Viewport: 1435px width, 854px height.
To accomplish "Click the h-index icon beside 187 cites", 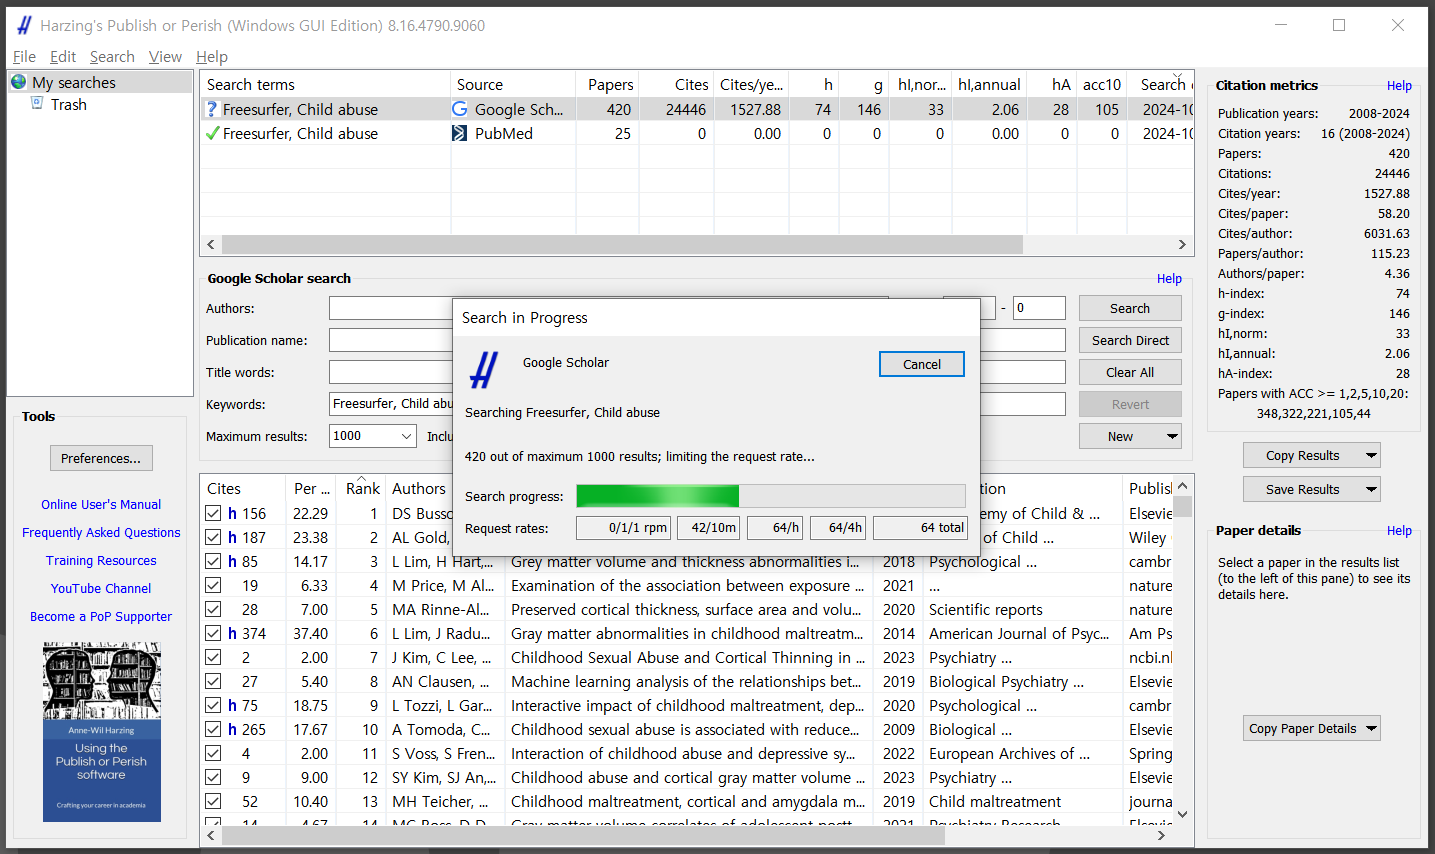I will [x=232, y=537].
